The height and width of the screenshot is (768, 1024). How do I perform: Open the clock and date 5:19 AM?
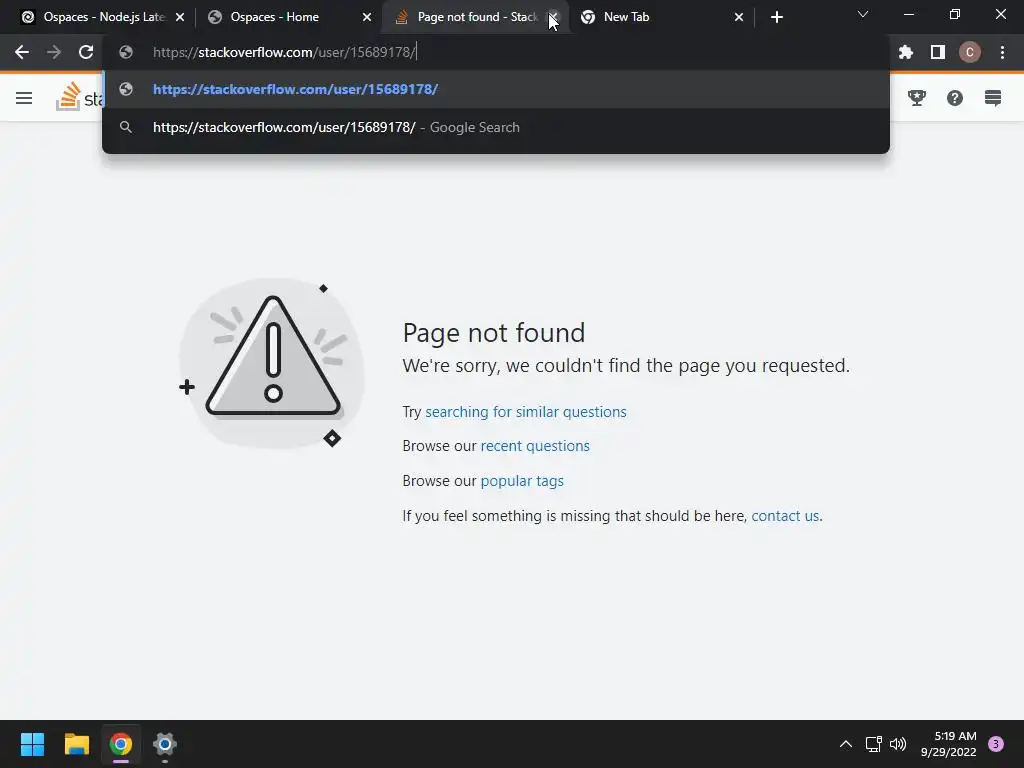[948, 744]
